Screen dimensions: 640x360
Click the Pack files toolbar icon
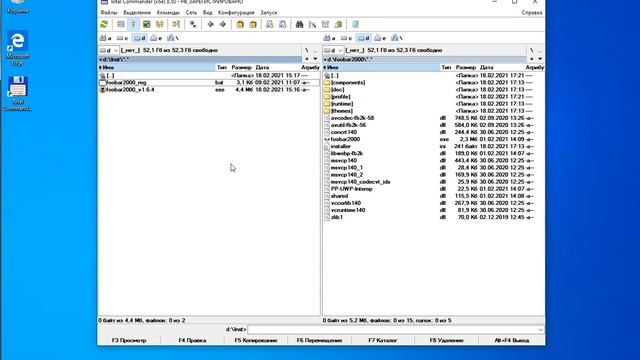[x=240, y=24]
